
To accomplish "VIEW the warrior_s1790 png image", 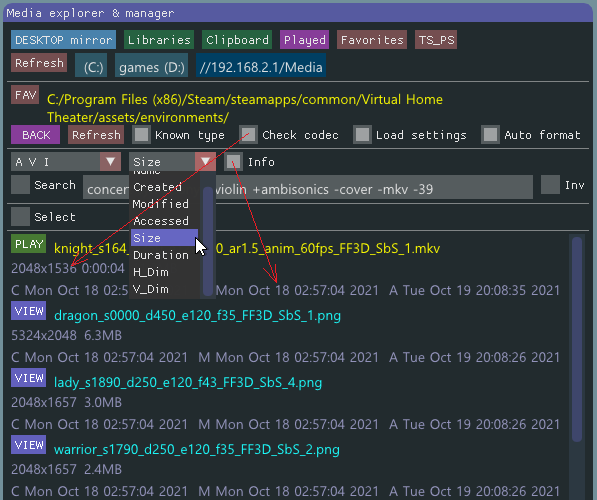I will 29,445.
